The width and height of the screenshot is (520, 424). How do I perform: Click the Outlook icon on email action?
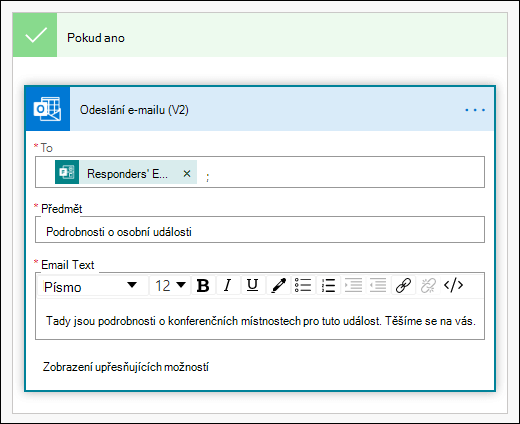(48, 109)
